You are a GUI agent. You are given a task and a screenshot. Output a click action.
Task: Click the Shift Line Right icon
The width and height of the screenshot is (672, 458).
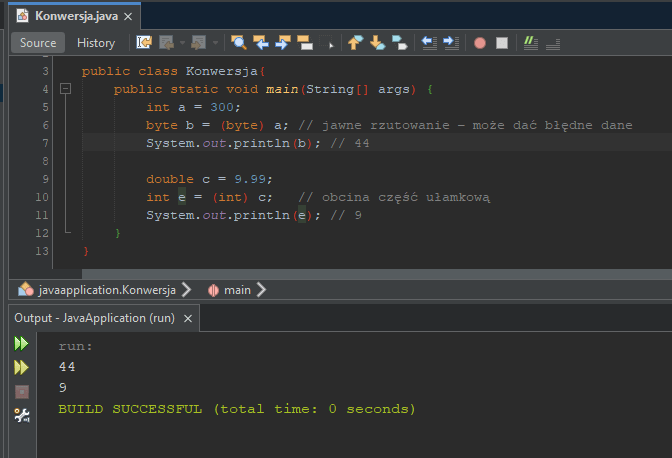pos(451,43)
